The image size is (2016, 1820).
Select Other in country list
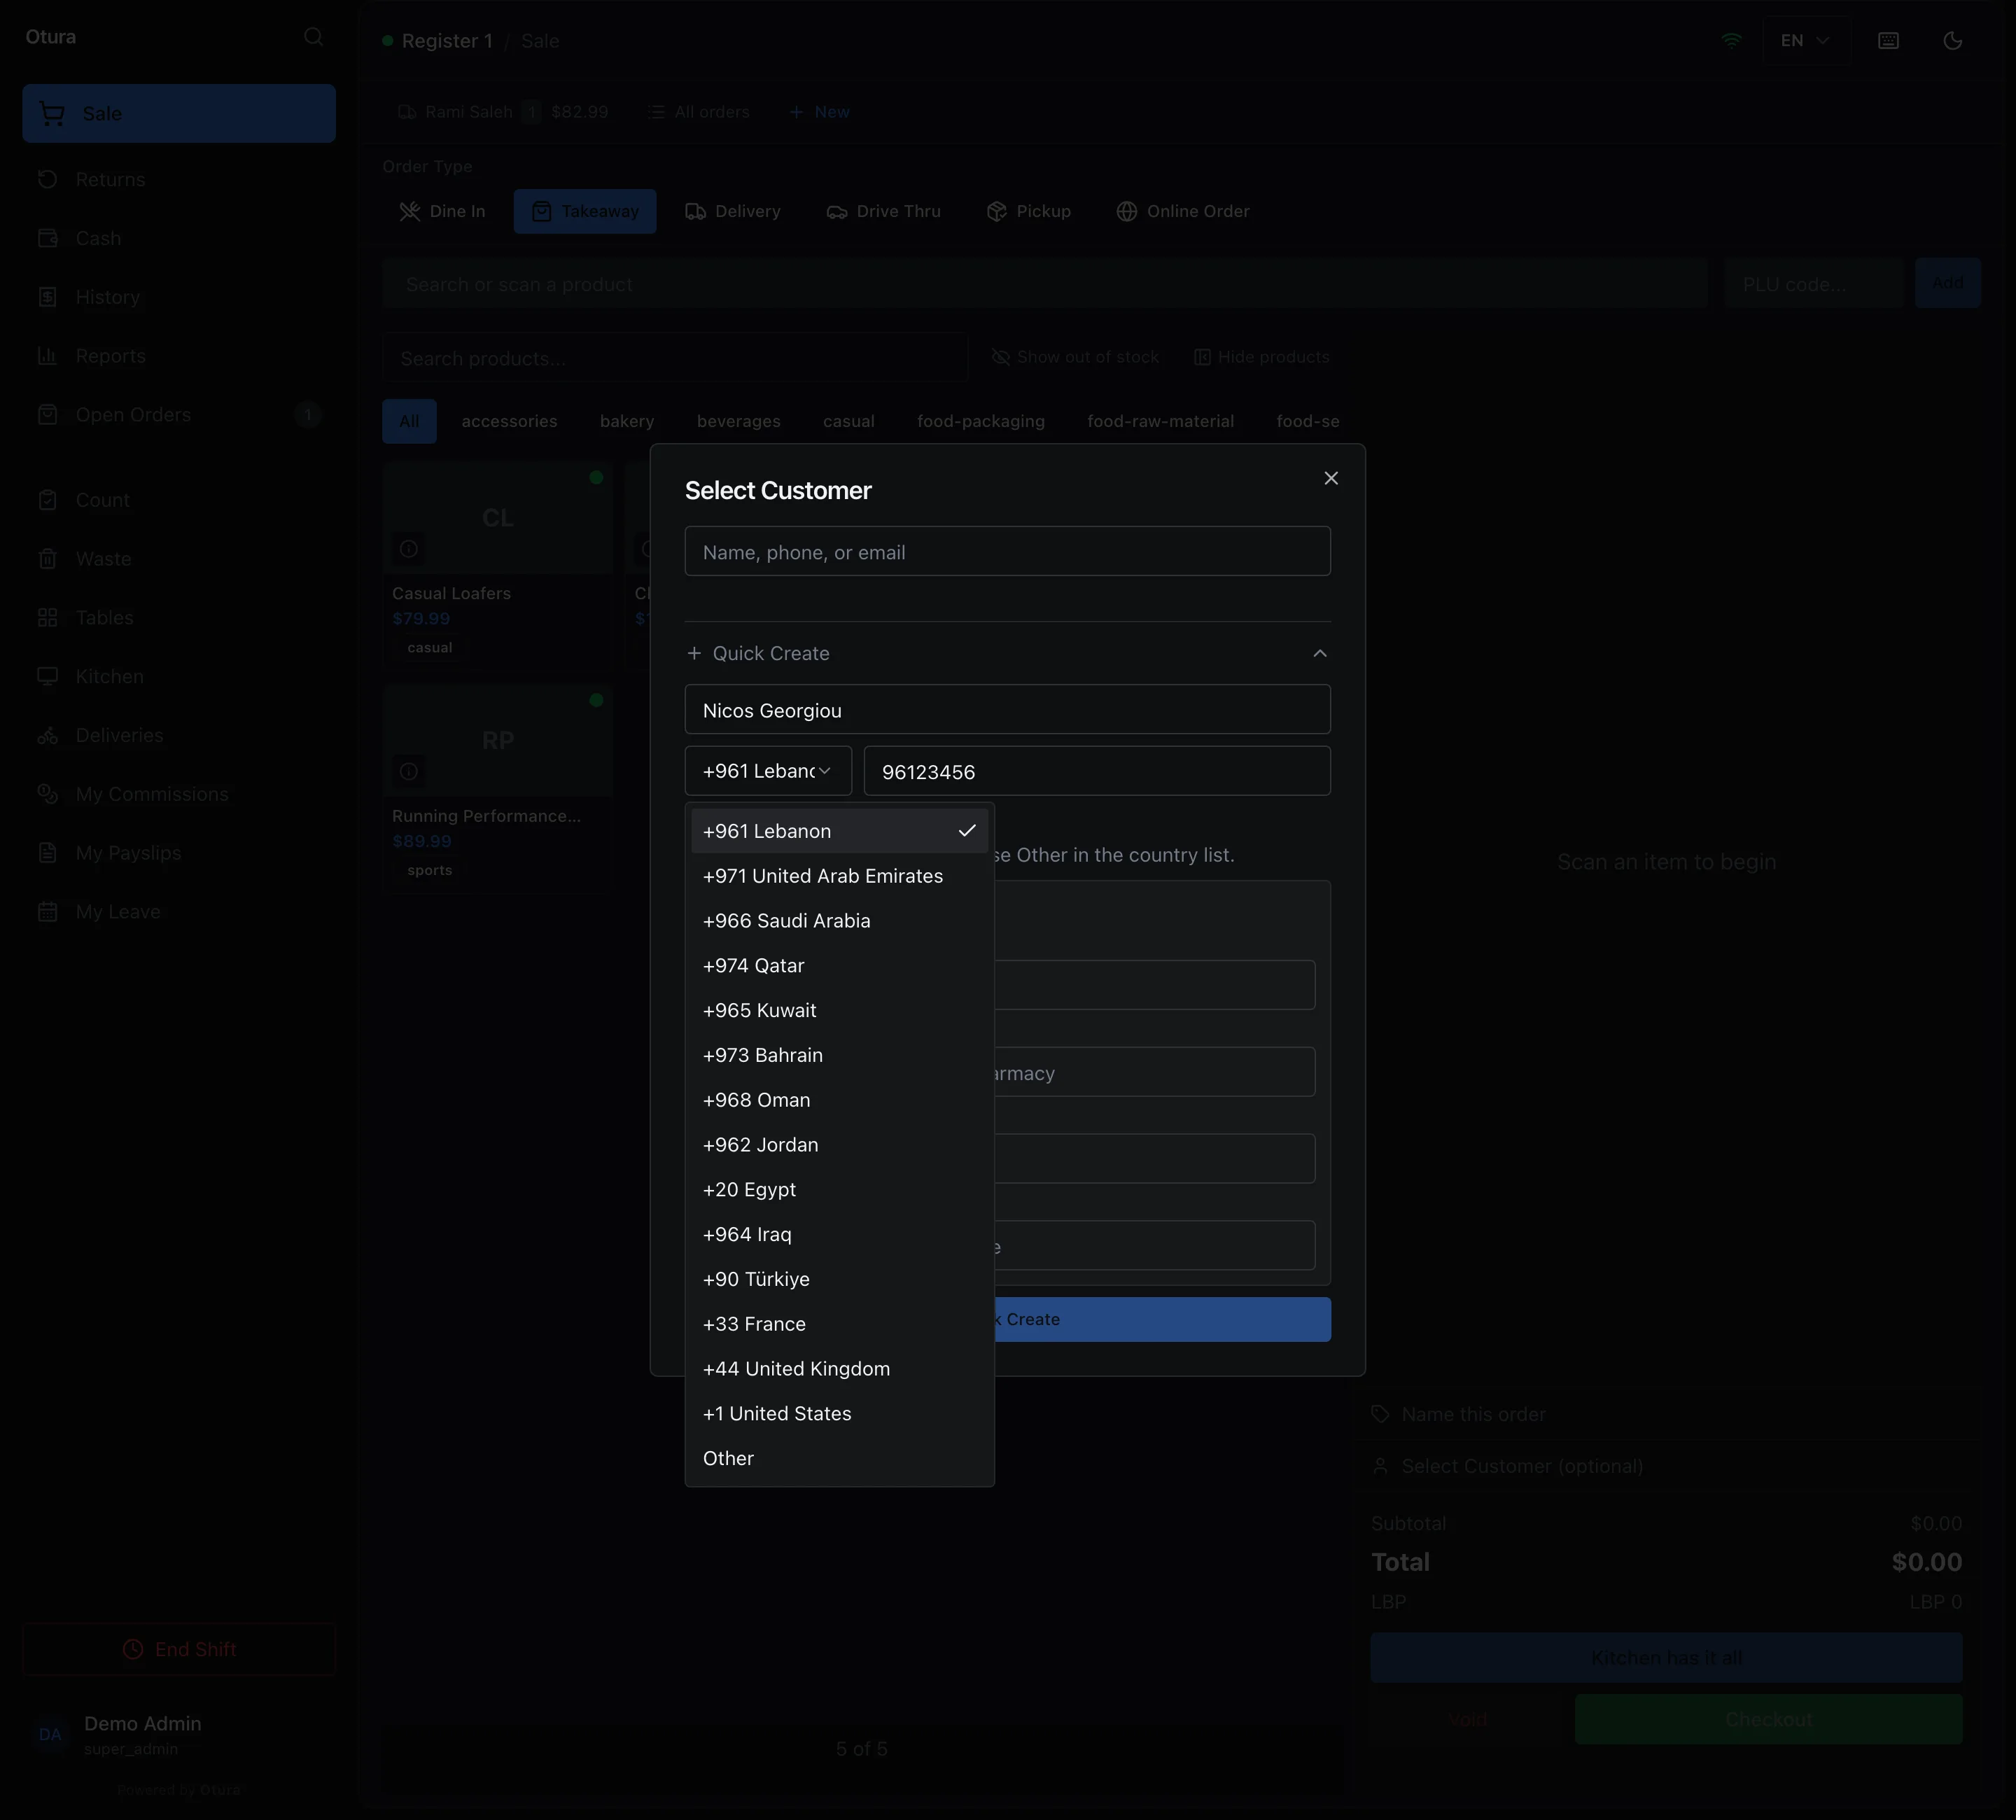pos(839,1458)
